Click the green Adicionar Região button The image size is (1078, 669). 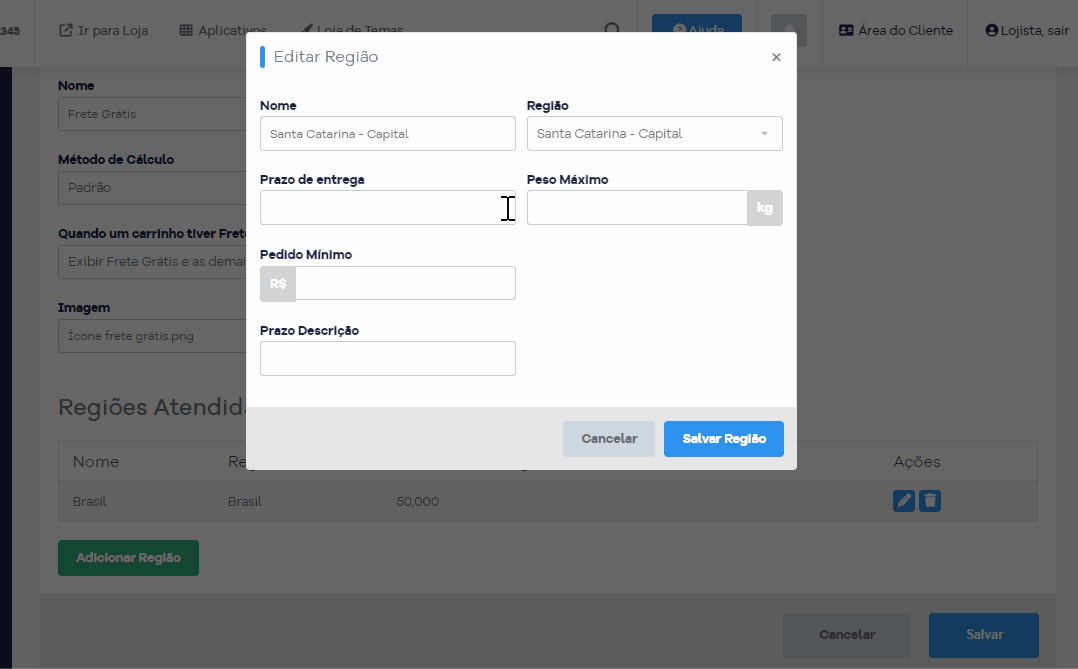(x=129, y=558)
